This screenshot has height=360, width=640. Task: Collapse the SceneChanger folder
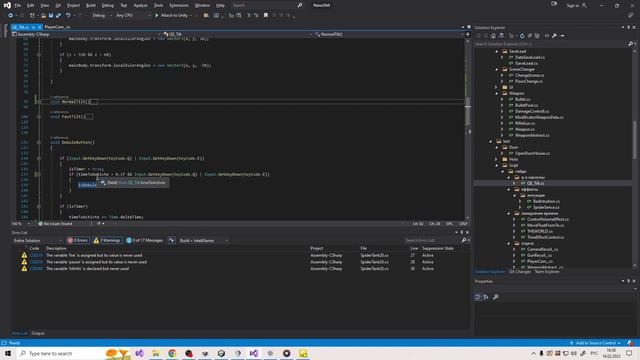point(497,69)
